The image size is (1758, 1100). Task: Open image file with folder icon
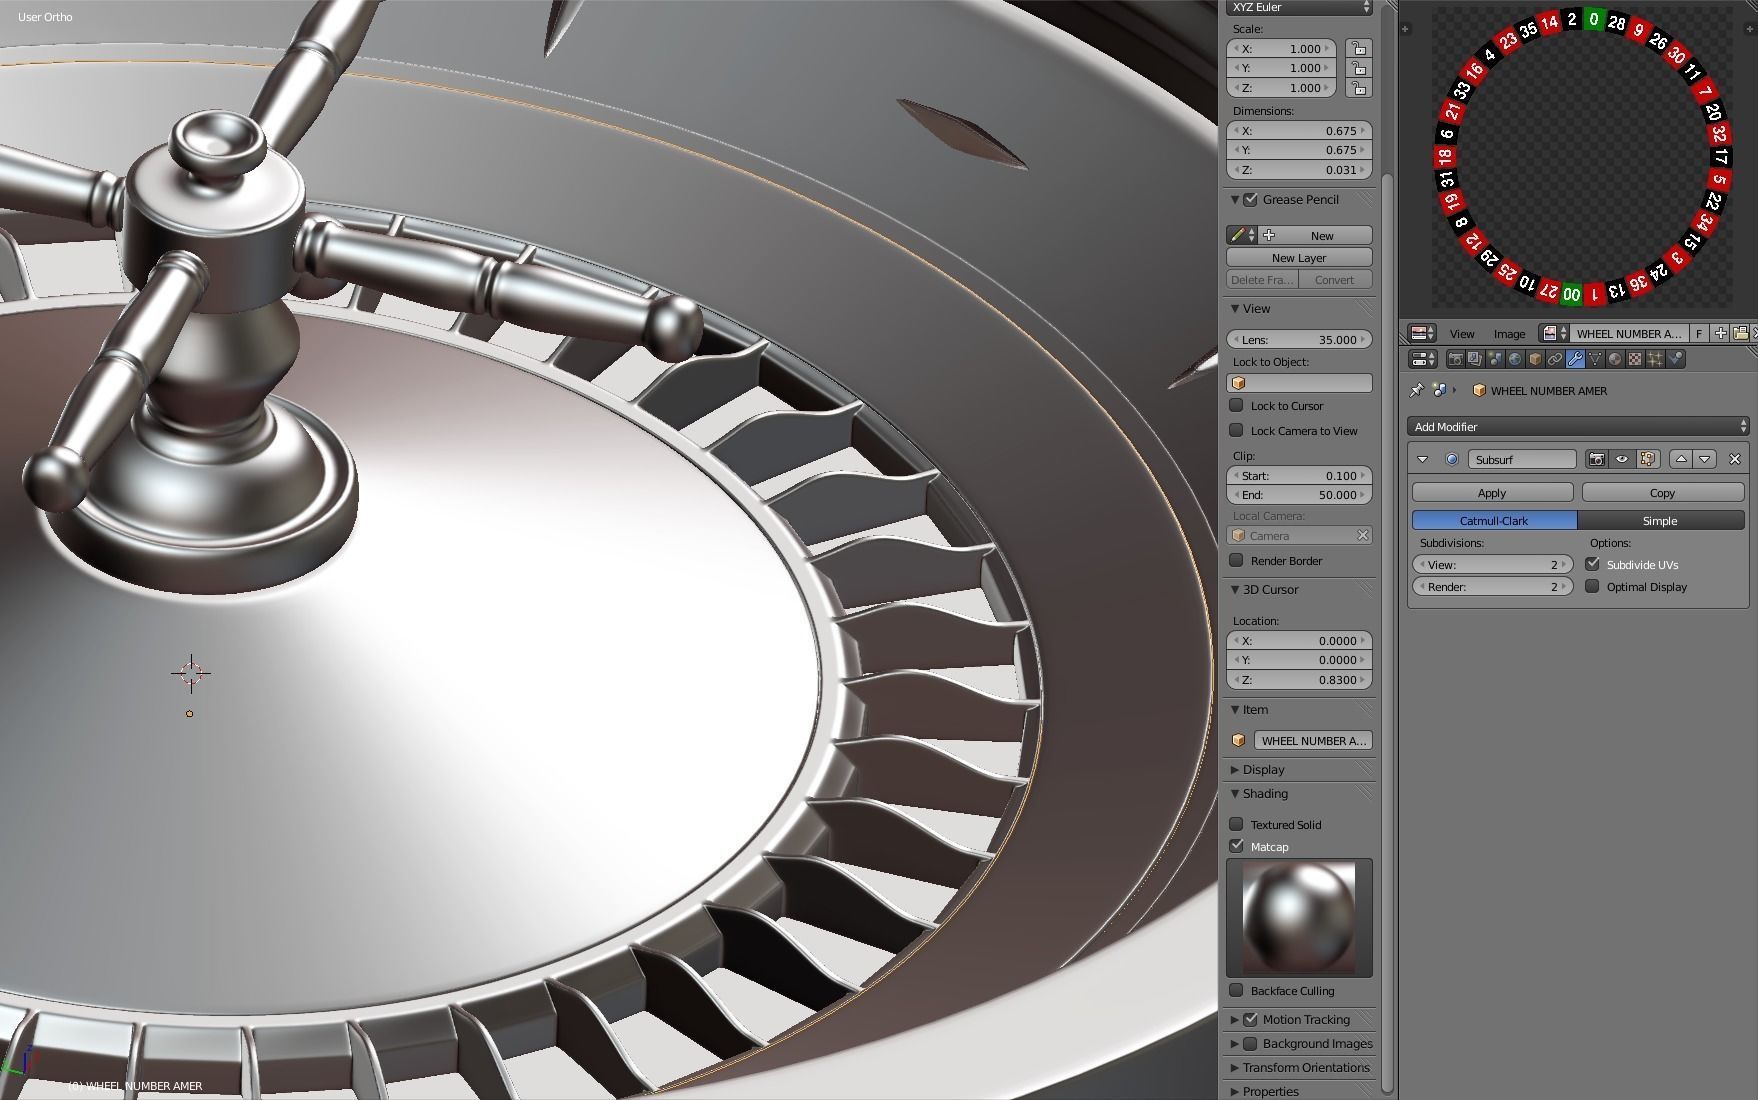(1740, 333)
